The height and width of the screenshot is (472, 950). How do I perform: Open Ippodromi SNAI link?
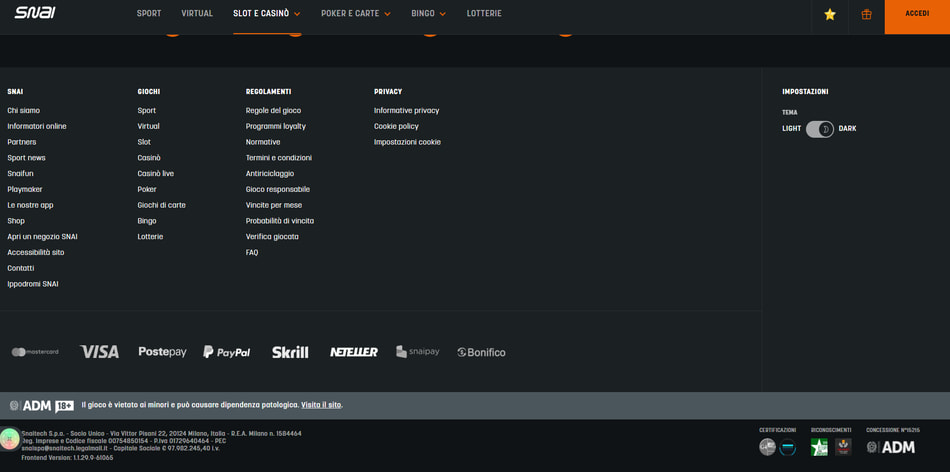(x=33, y=284)
